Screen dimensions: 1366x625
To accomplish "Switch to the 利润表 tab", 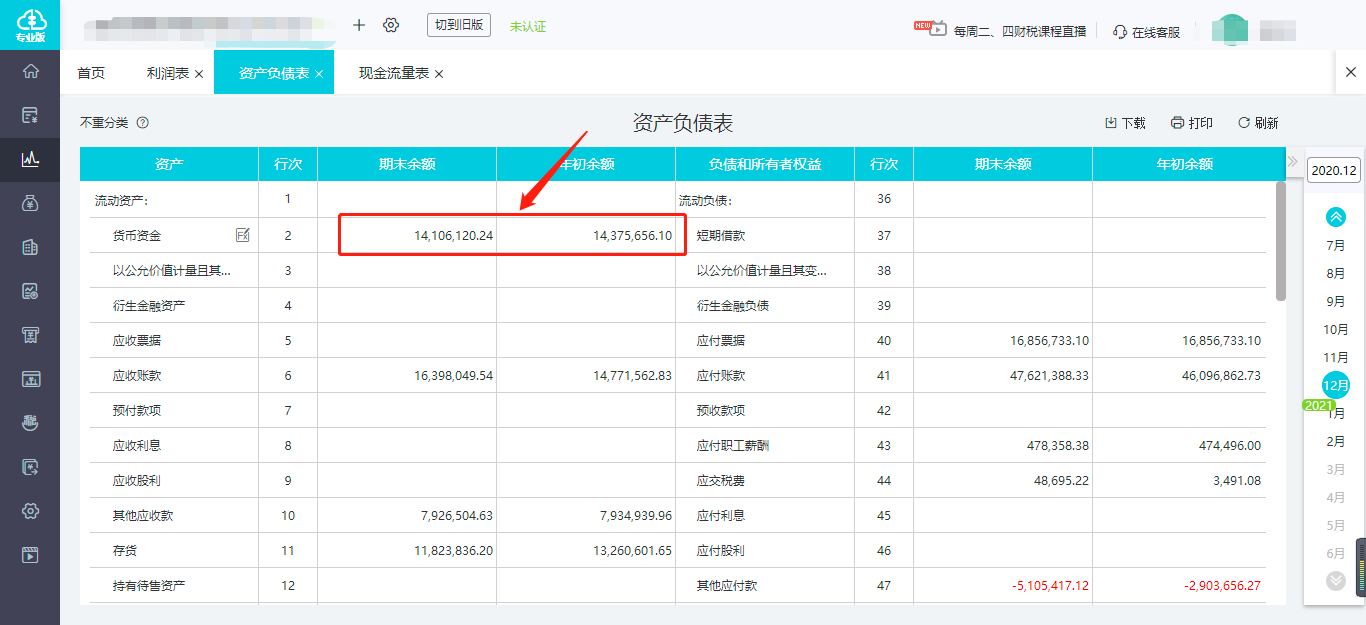I will pyautogui.click(x=168, y=73).
